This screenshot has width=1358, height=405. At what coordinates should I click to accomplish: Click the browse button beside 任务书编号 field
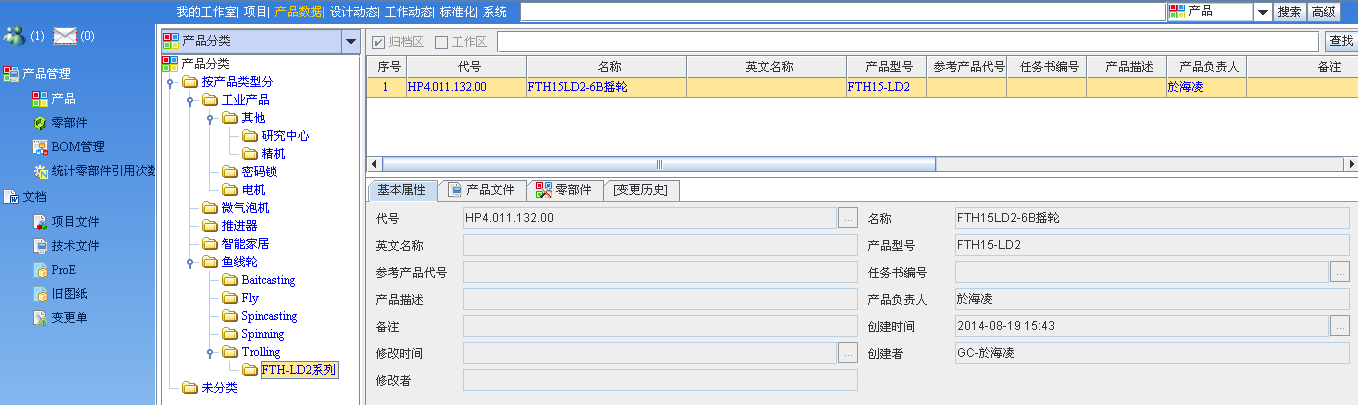click(1340, 271)
